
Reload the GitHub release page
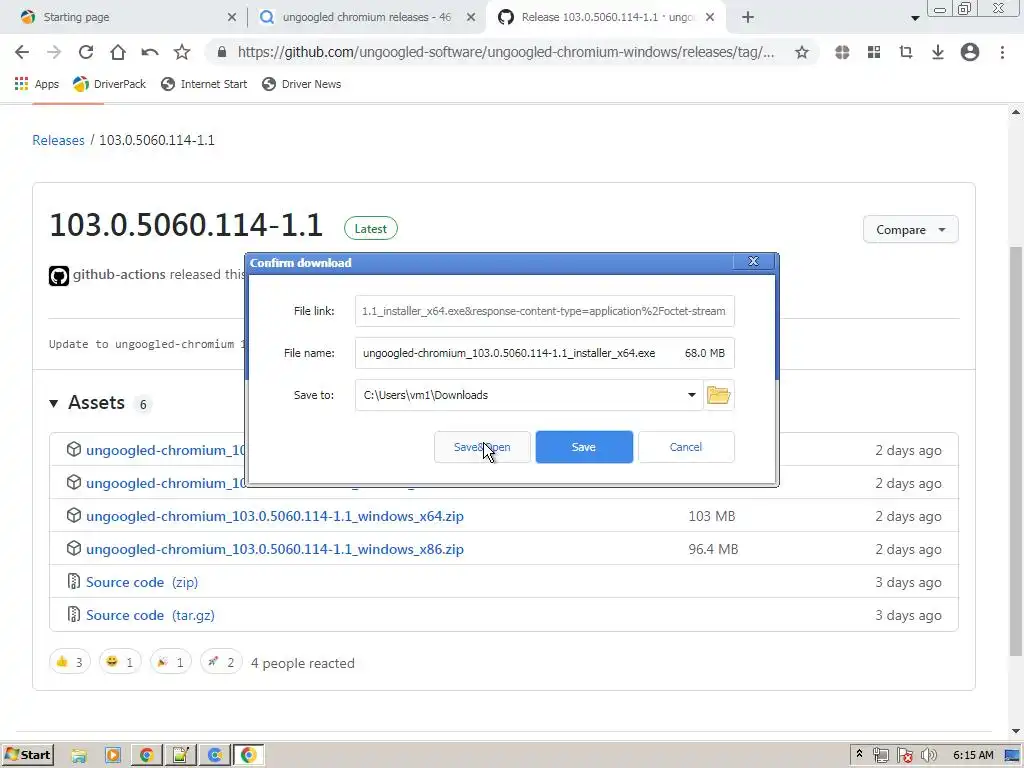coord(86,52)
